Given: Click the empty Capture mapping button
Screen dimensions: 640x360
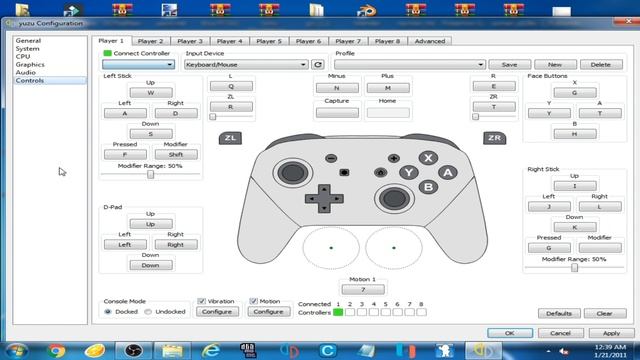Looking at the screenshot, I should pos(337,113).
